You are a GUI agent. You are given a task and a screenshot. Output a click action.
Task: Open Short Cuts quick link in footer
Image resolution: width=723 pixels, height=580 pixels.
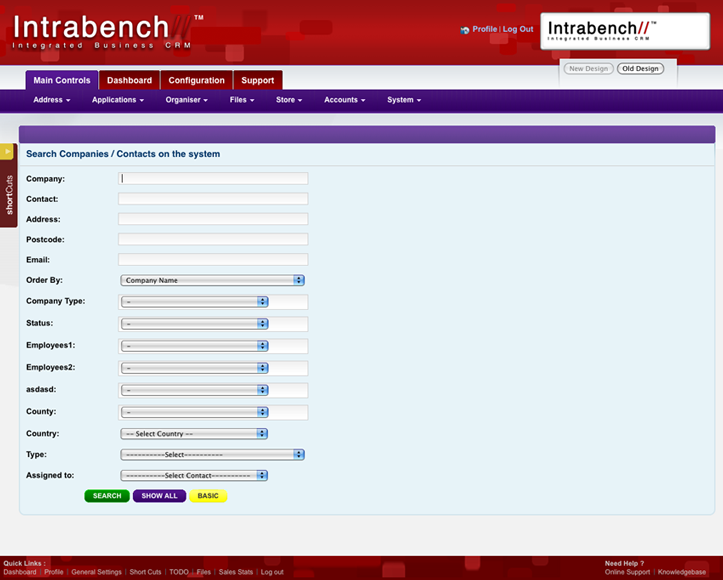coord(145,572)
